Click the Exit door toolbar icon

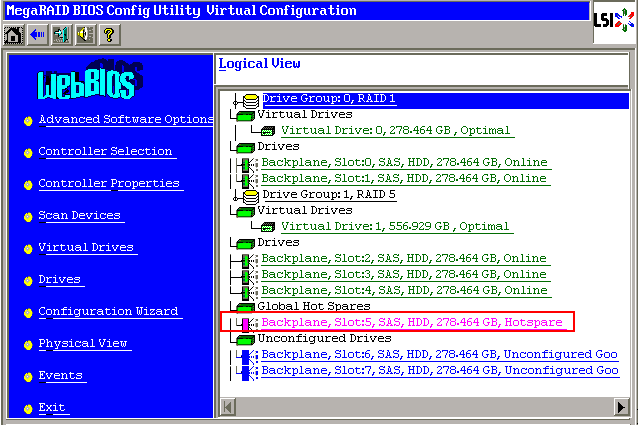tap(61, 35)
